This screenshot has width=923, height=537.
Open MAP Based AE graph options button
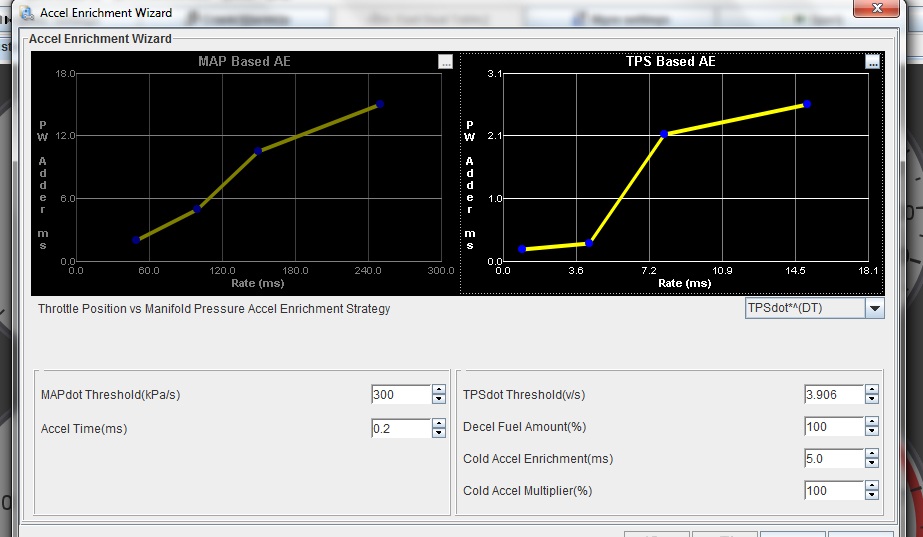(446, 61)
